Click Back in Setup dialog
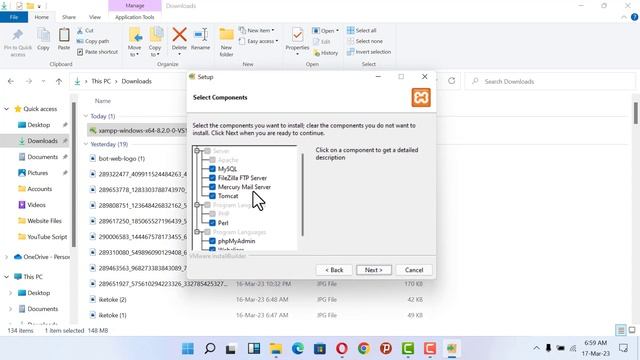 [334, 270]
